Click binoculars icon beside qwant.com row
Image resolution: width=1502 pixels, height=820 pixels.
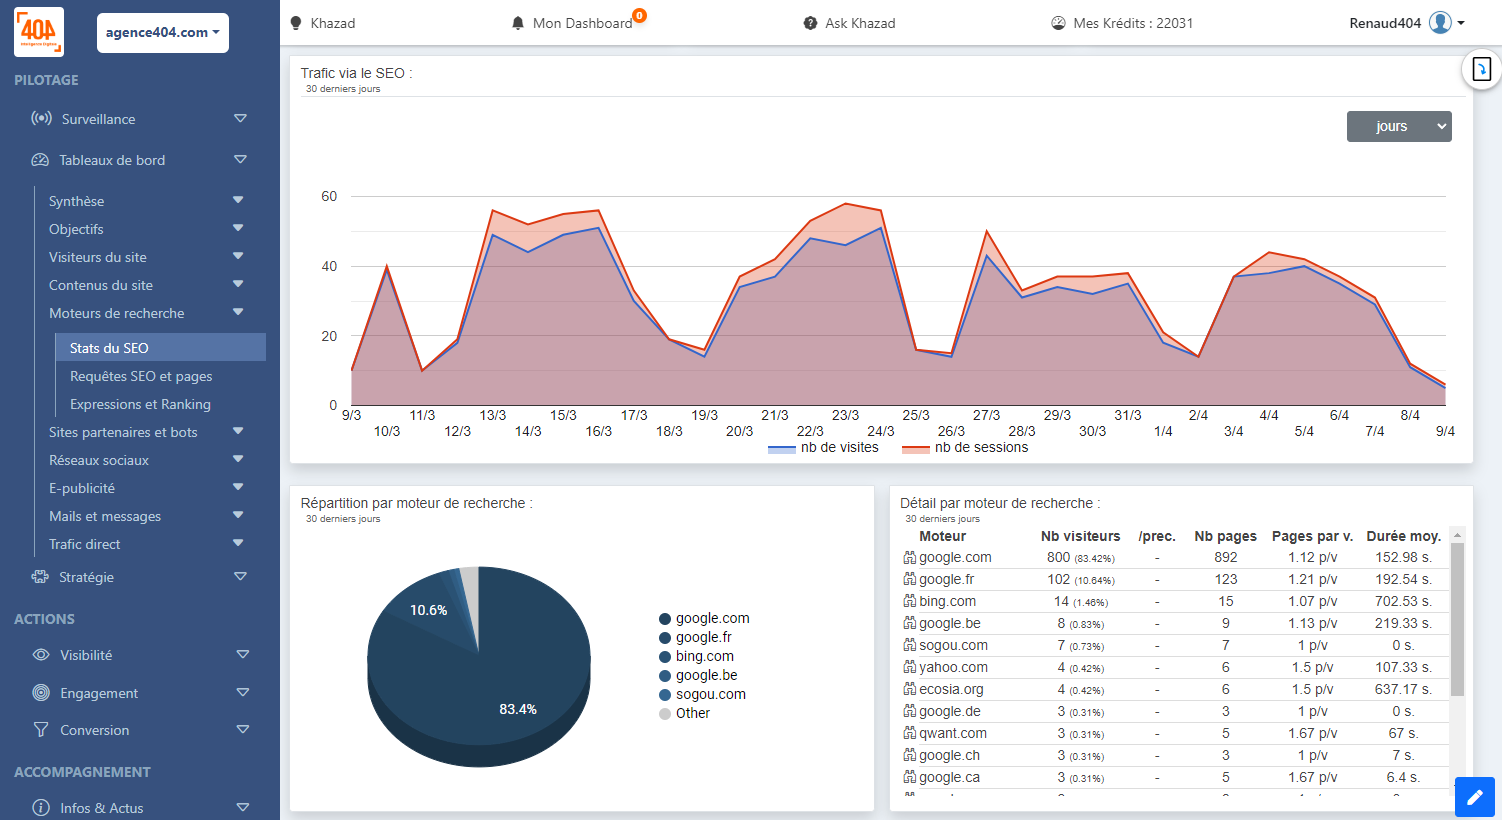[910, 734]
